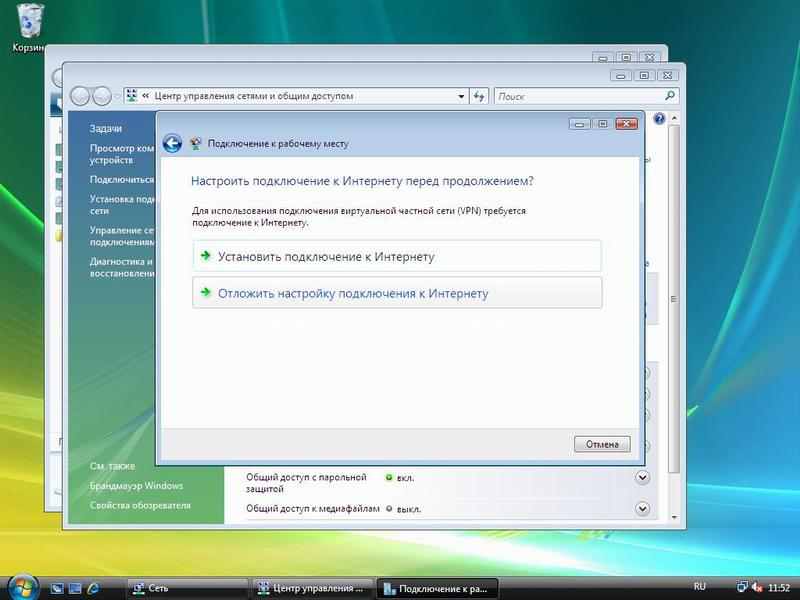Click the refresh icon beside address bar

[479, 96]
